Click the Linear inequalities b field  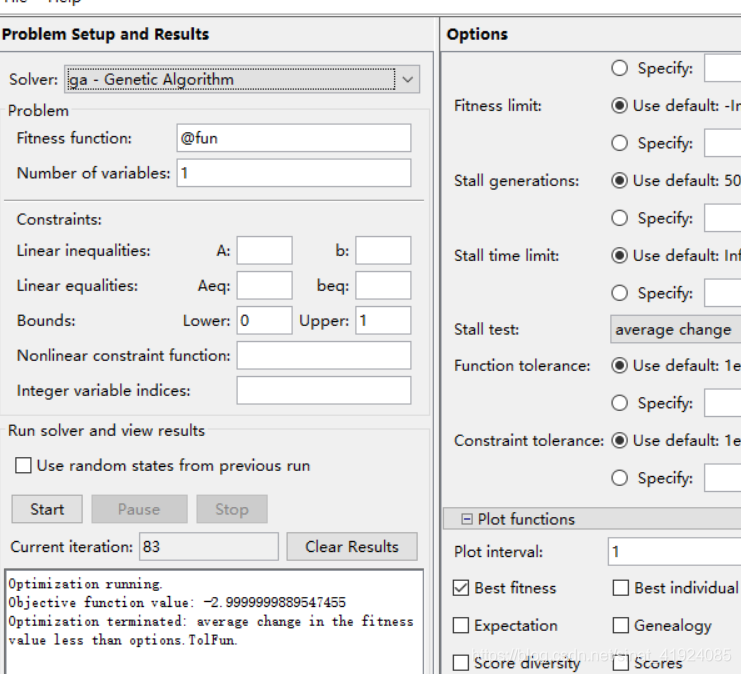383,251
